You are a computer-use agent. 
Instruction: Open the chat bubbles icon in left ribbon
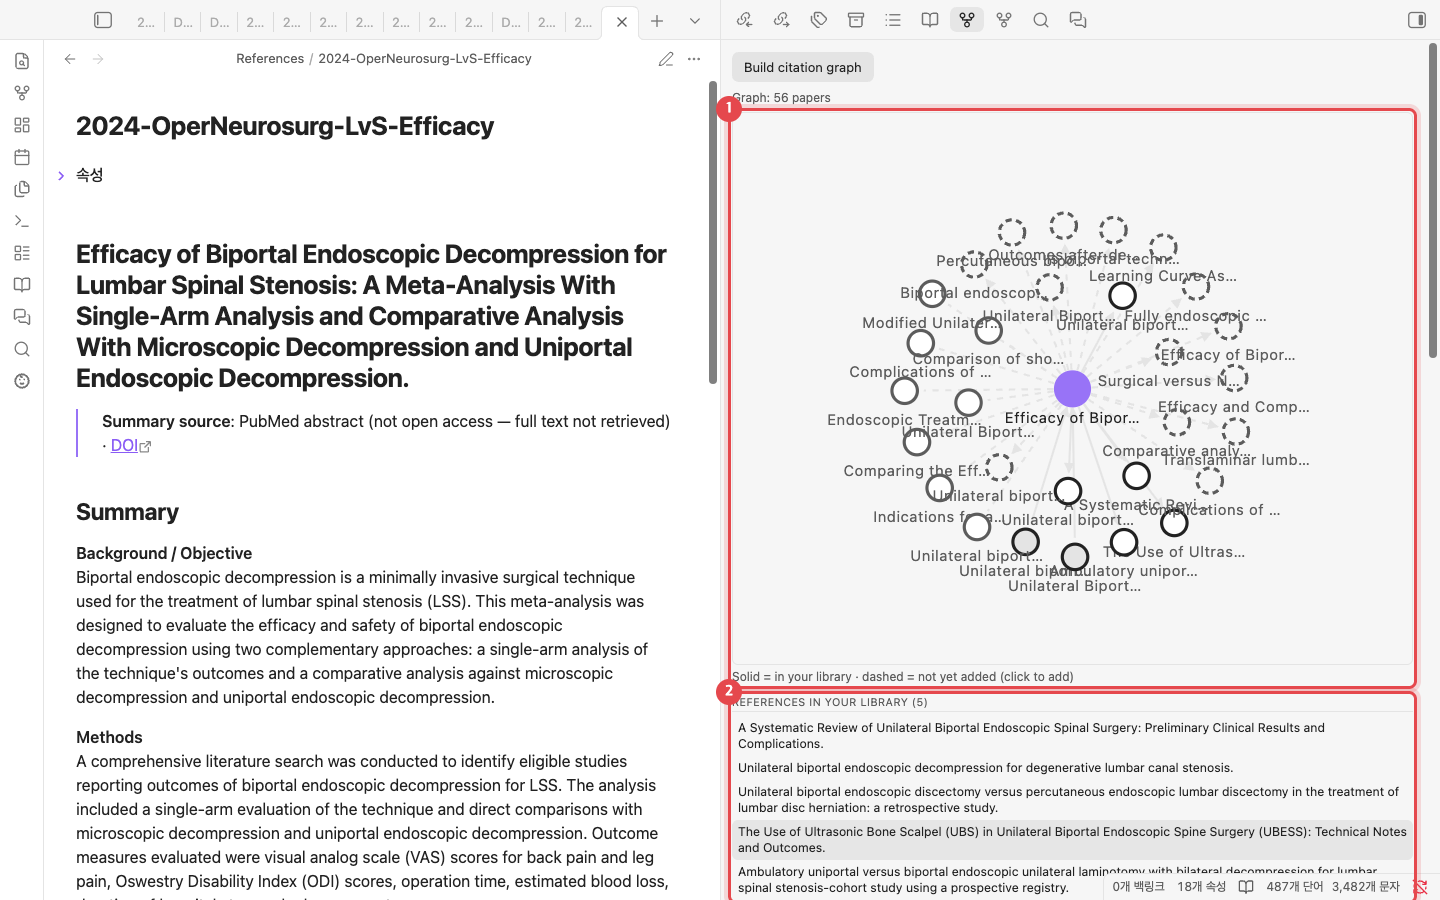coord(22,317)
